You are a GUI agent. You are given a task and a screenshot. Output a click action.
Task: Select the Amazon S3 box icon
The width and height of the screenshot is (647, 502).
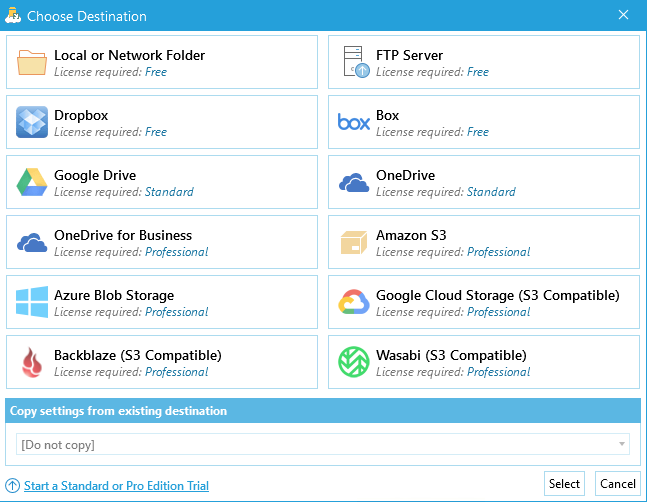[x=354, y=242]
